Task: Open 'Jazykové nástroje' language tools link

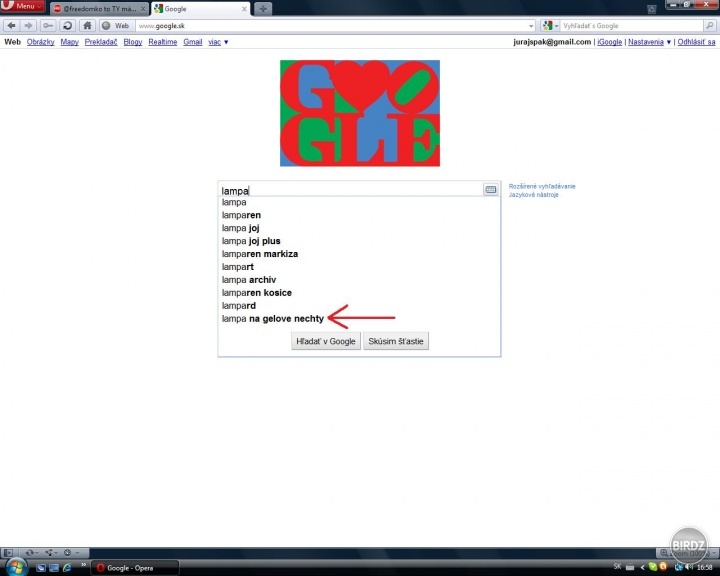Action: click(534, 195)
